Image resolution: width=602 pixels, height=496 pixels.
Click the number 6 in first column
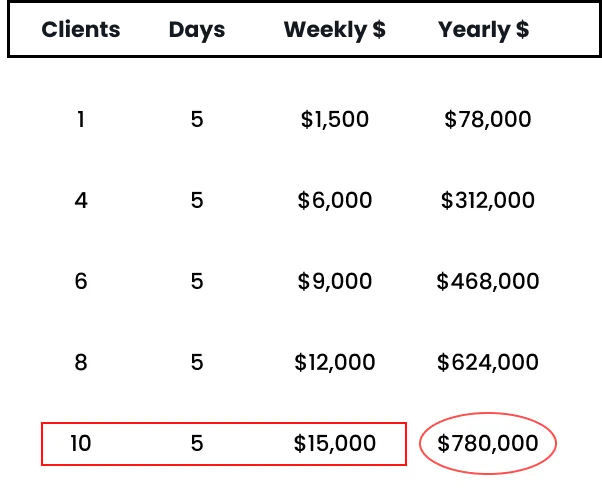coord(81,282)
